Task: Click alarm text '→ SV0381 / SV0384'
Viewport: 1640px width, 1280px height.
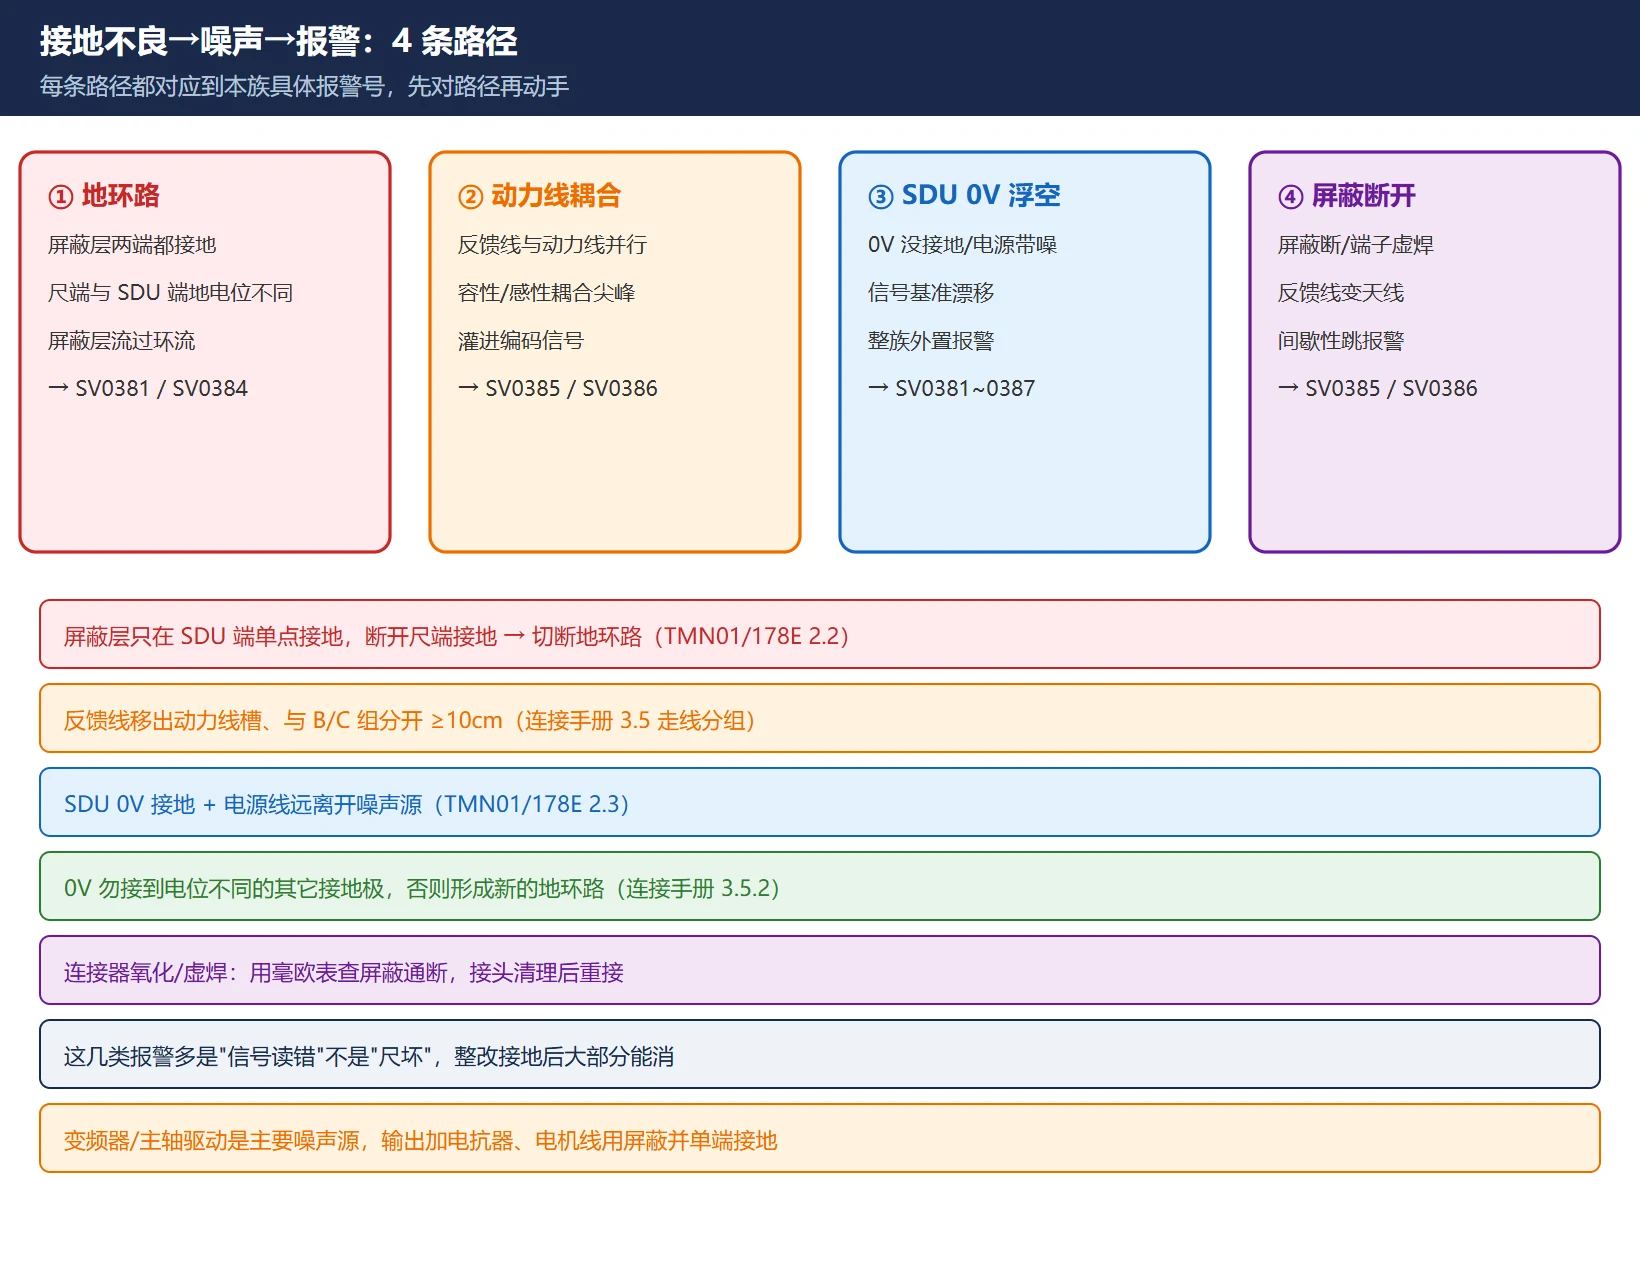Action: (x=148, y=388)
